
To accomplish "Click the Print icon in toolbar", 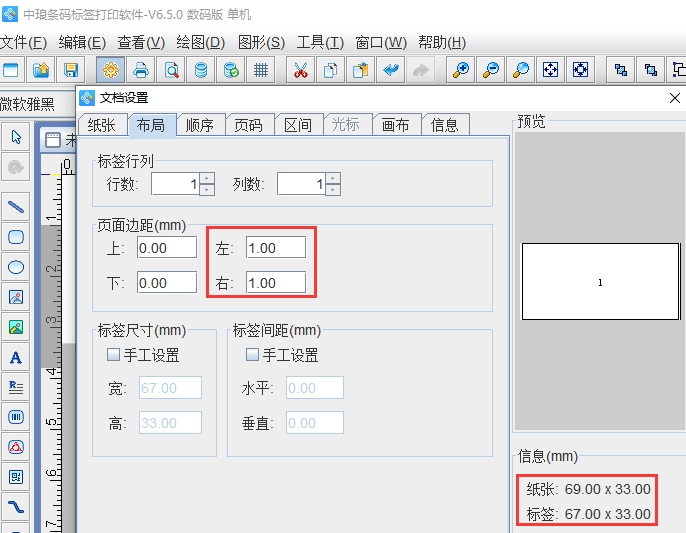I will coord(141,70).
